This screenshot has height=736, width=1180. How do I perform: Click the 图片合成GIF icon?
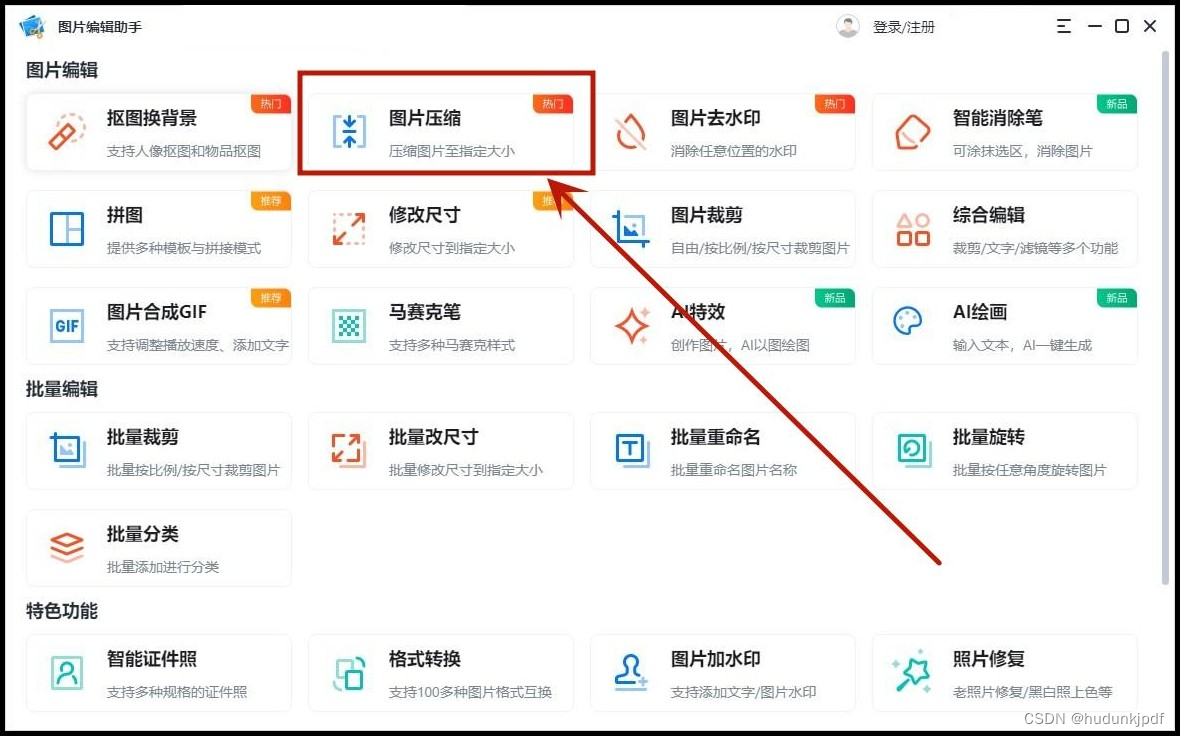[x=67, y=326]
